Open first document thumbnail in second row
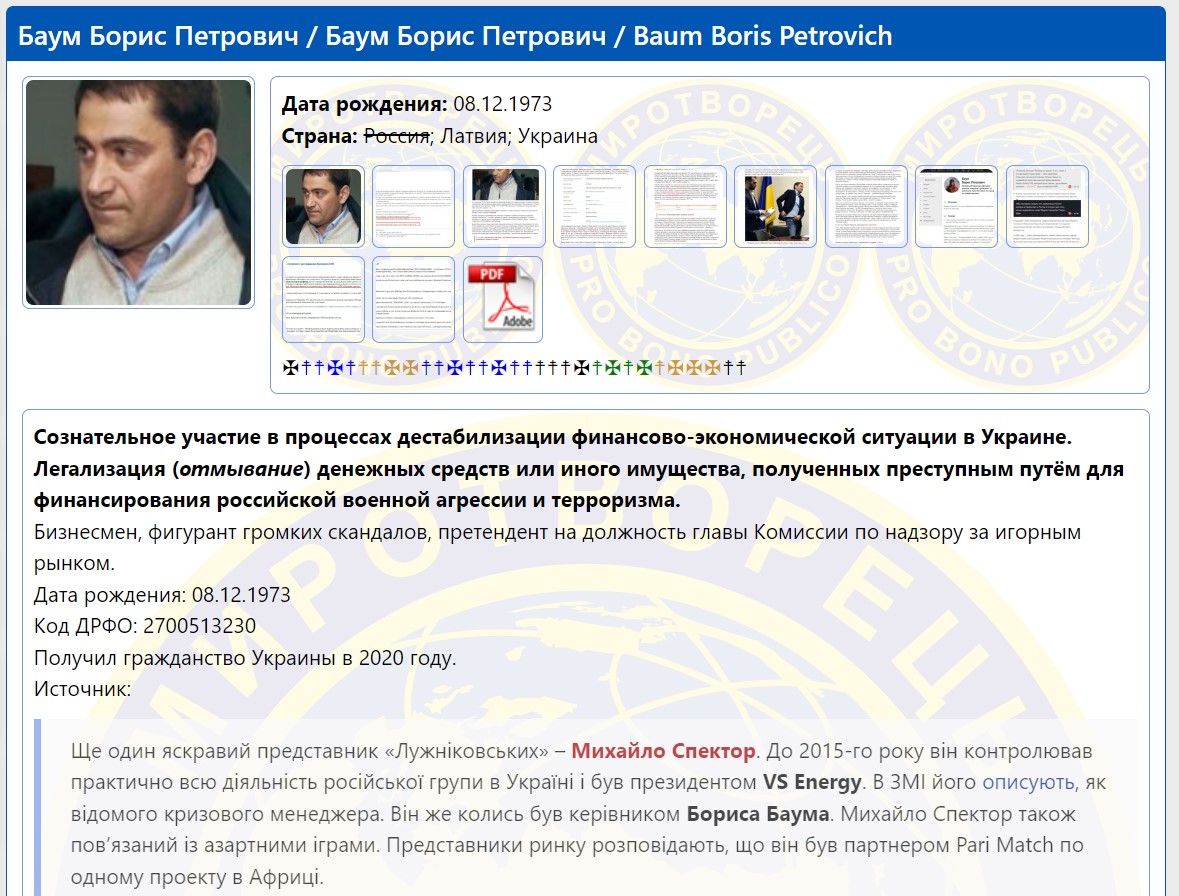Screen dimensions: 1179x896 (323, 299)
